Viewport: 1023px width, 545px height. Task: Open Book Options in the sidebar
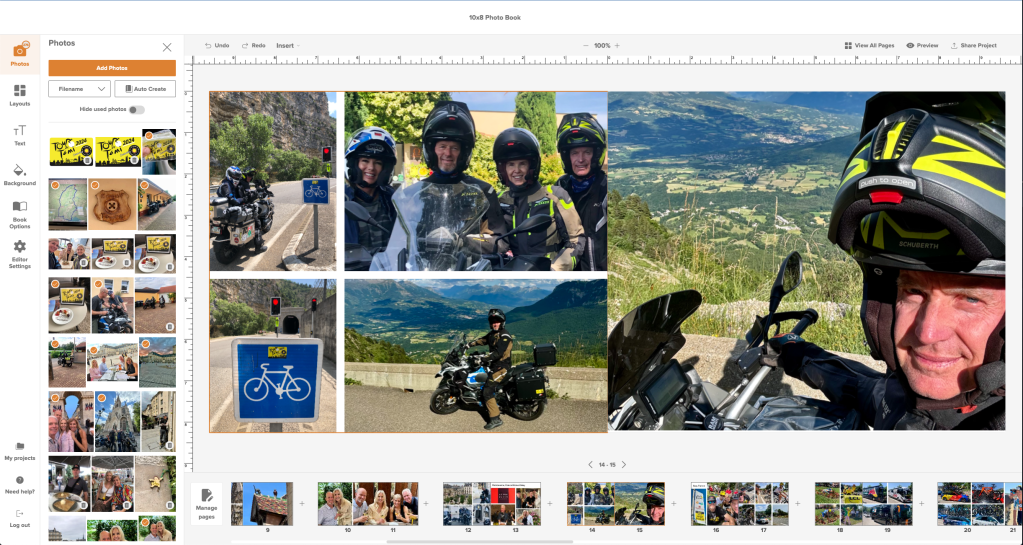pos(19,211)
